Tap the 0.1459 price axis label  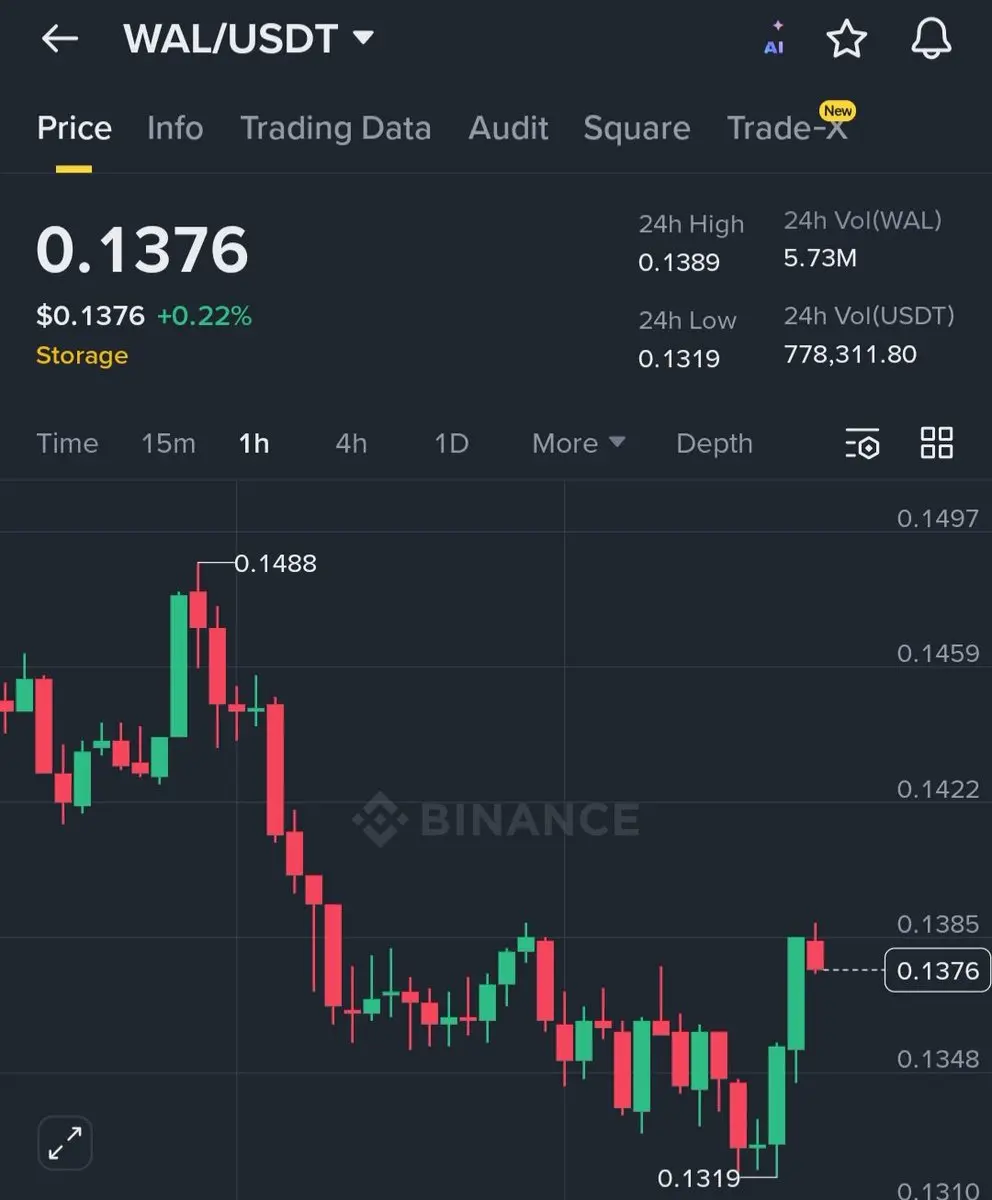click(937, 653)
